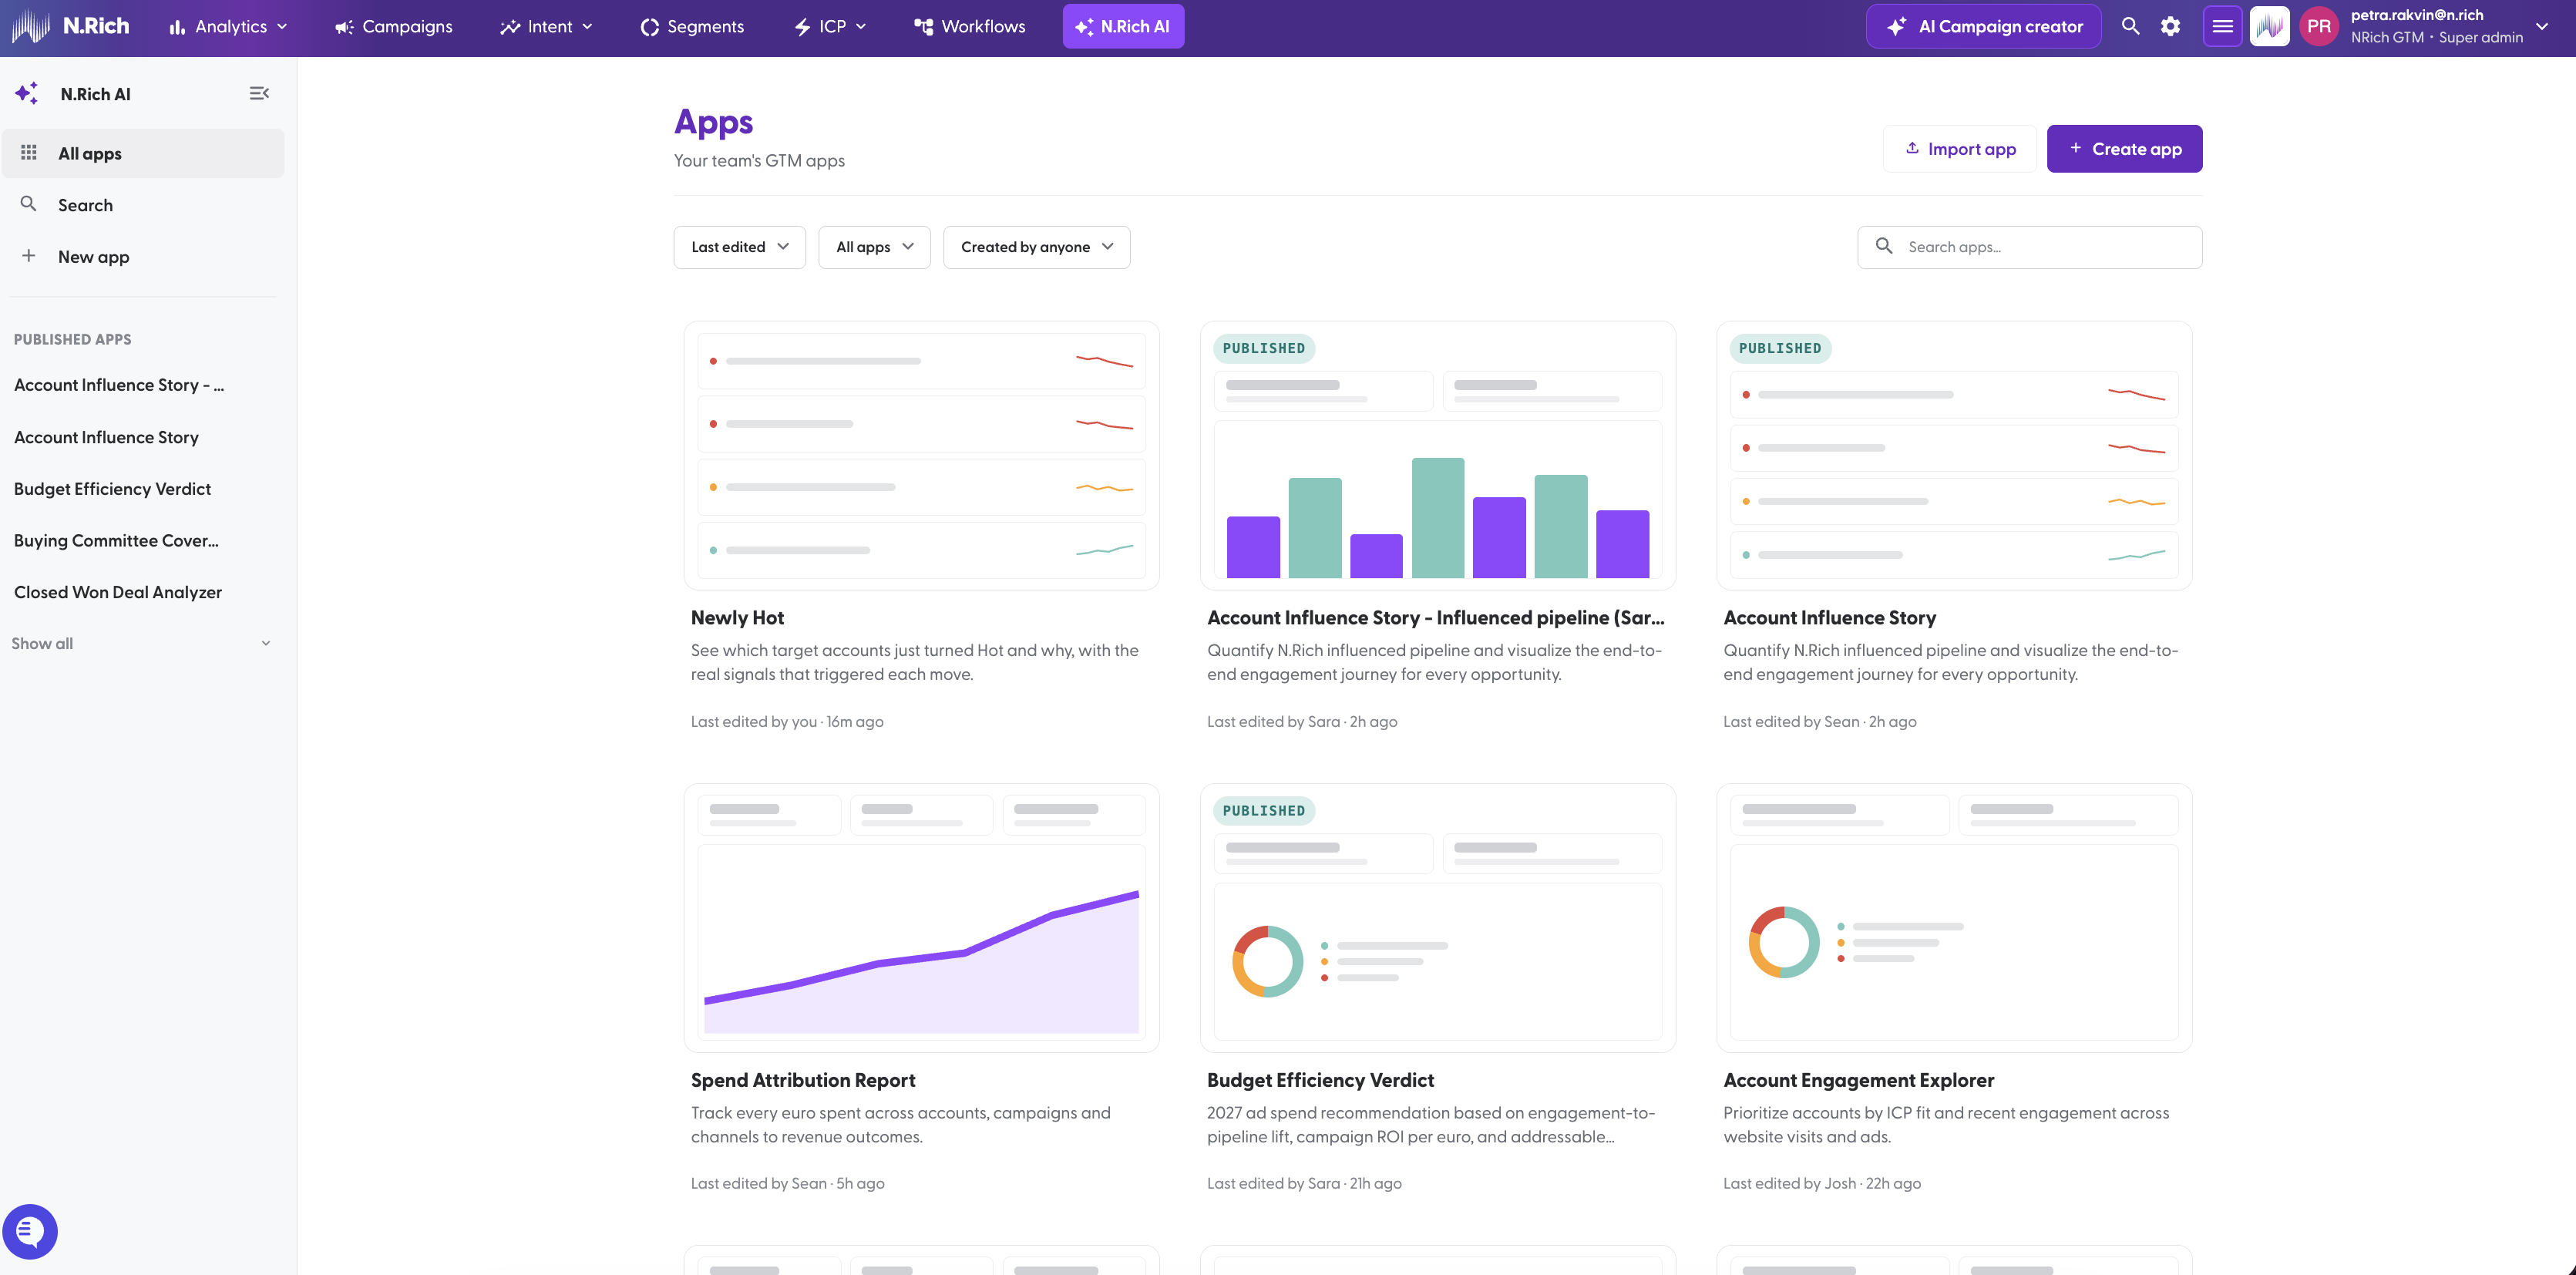Click the sidebar Search magnifier icon
This screenshot has height=1275, width=2576.
click(x=29, y=204)
